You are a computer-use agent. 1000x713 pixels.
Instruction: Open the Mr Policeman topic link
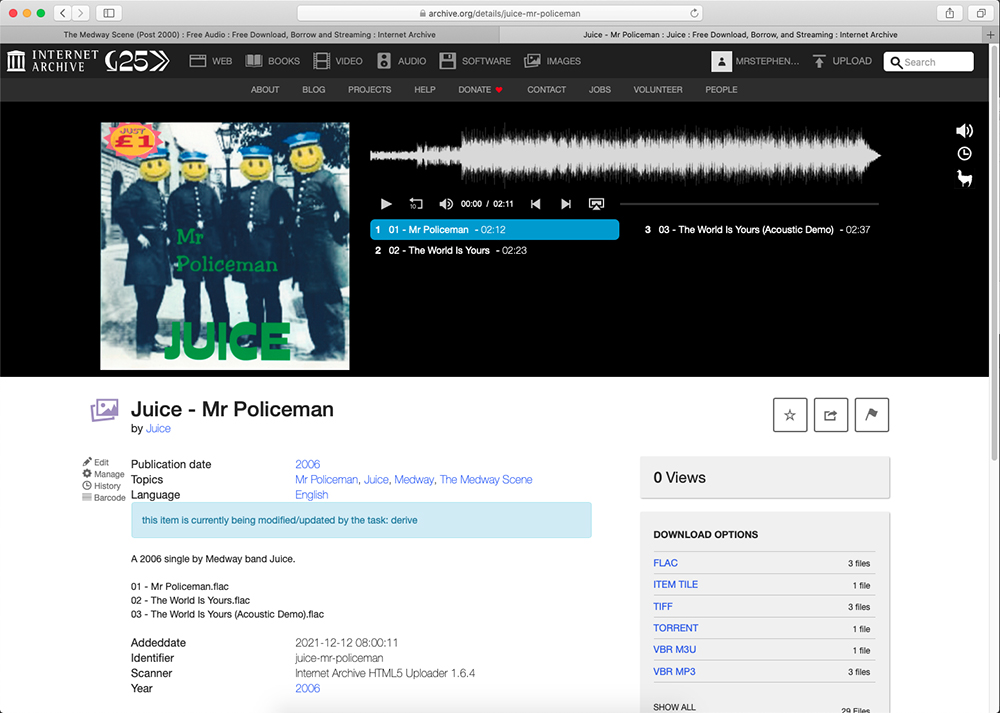click(x=327, y=480)
